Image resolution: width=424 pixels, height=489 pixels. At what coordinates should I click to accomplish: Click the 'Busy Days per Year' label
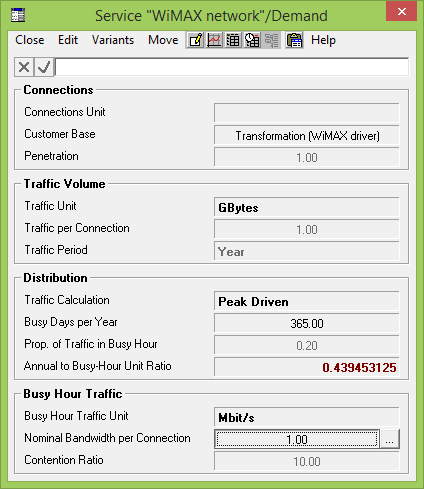[x=71, y=322]
